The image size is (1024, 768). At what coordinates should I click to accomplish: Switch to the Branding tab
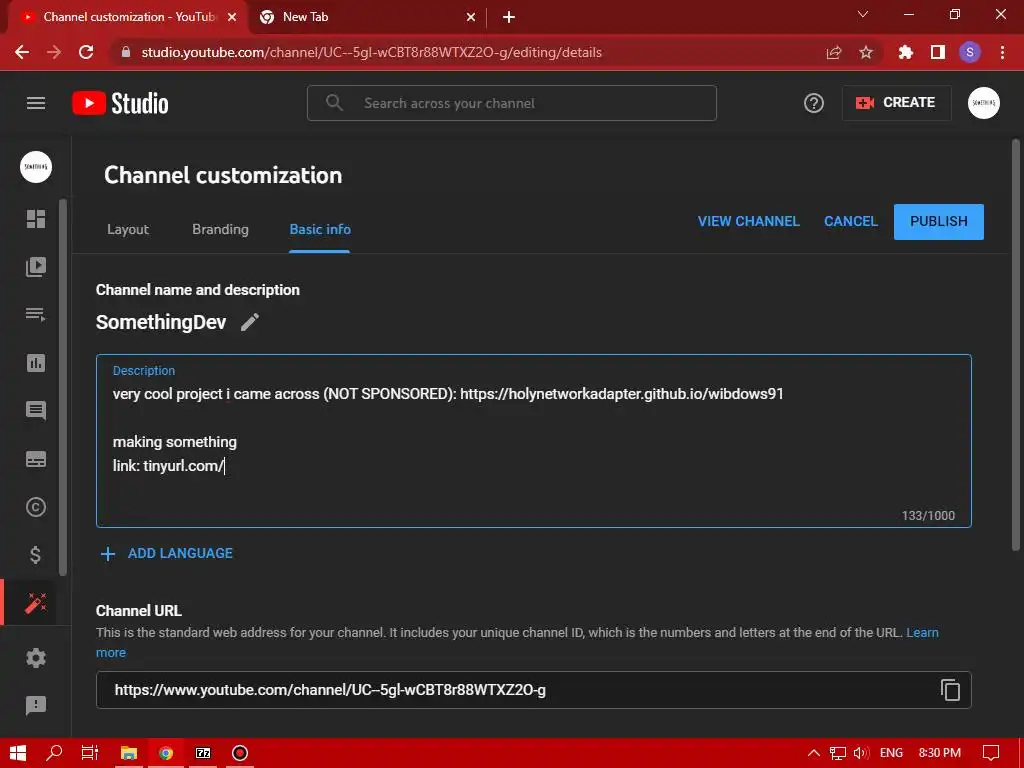(220, 229)
